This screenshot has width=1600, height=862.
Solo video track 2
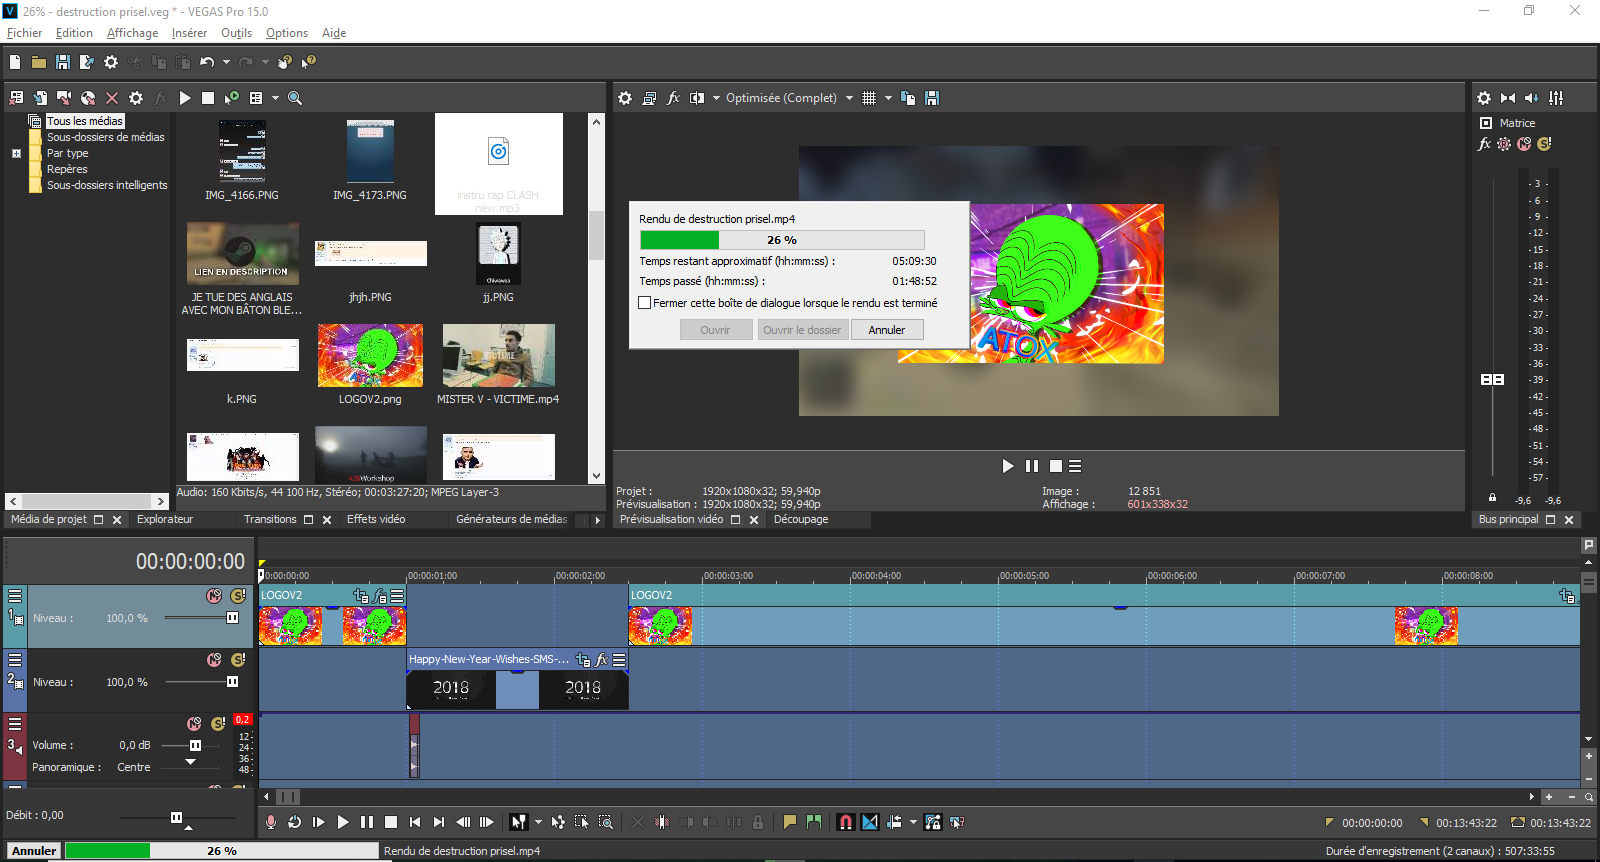[238, 660]
